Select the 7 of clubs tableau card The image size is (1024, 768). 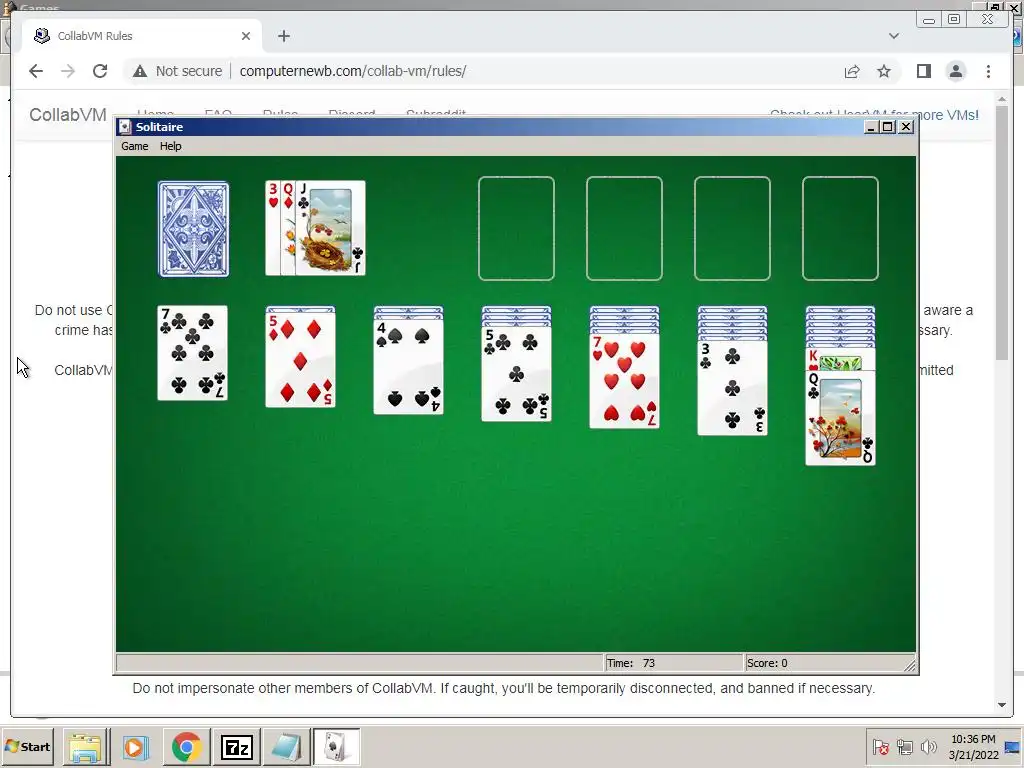[x=193, y=353]
